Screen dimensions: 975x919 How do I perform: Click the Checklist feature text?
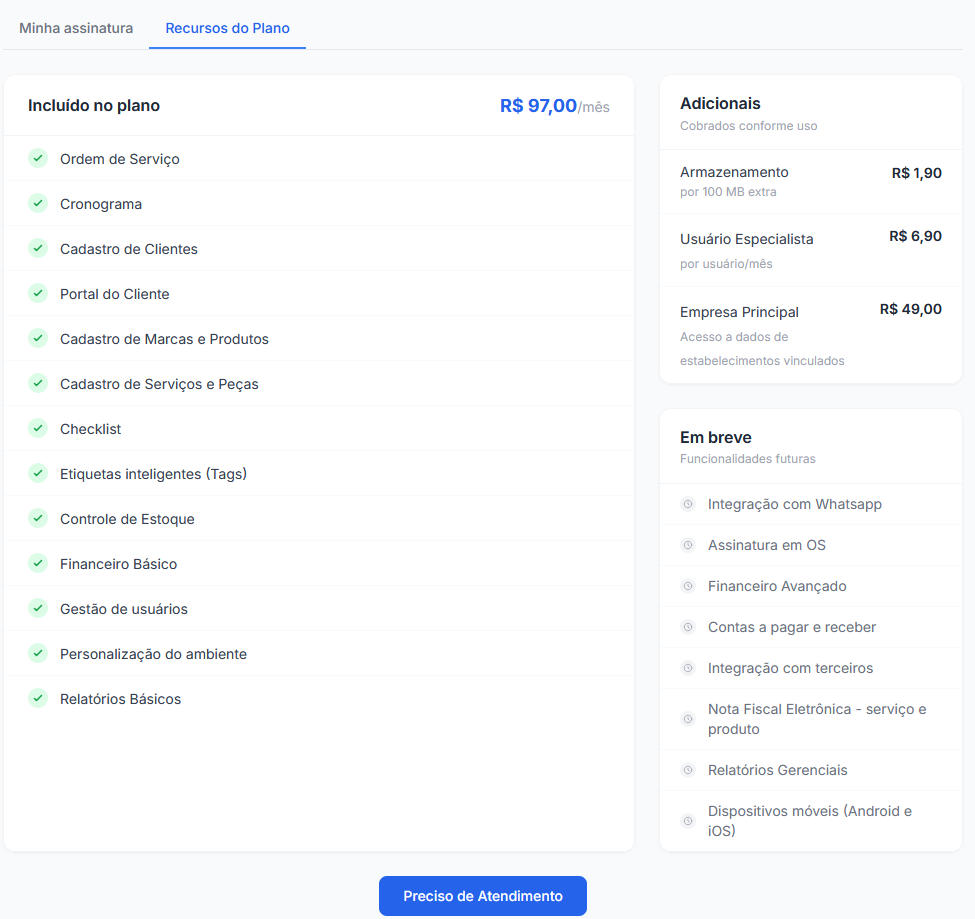click(x=91, y=429)
